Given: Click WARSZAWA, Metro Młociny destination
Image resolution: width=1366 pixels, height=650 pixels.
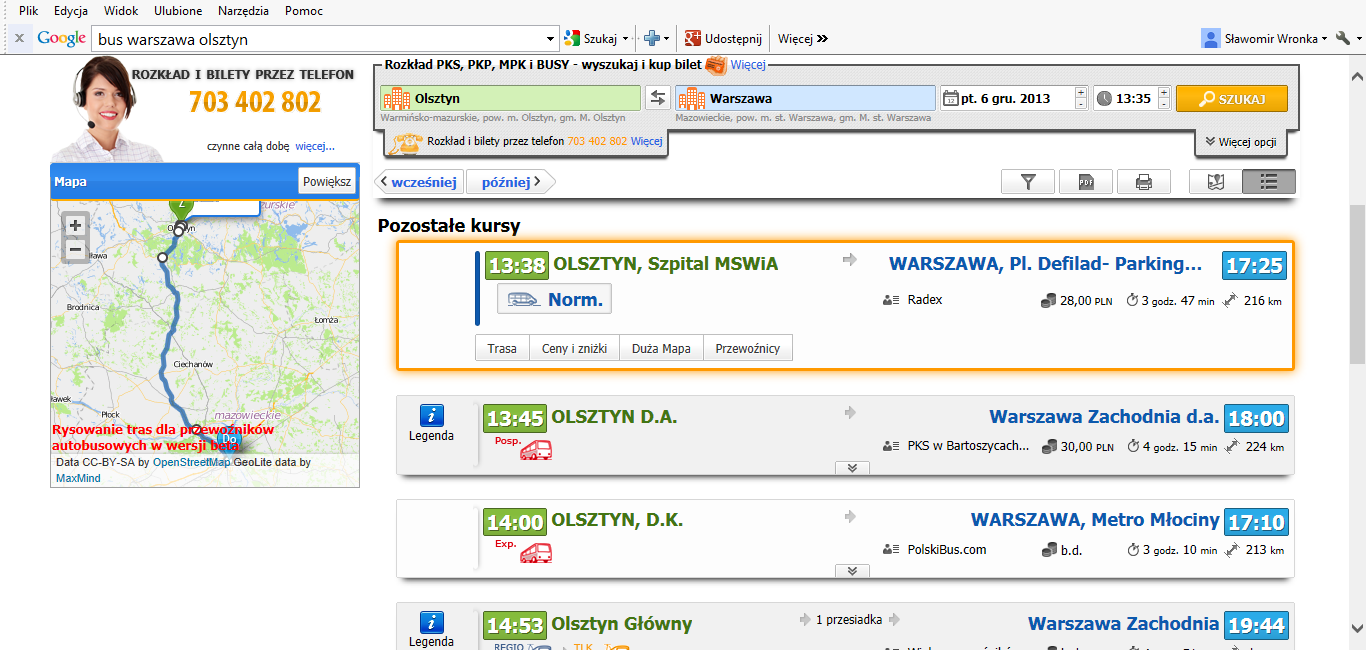Looking at the screenshot, I should point(1095,520).
